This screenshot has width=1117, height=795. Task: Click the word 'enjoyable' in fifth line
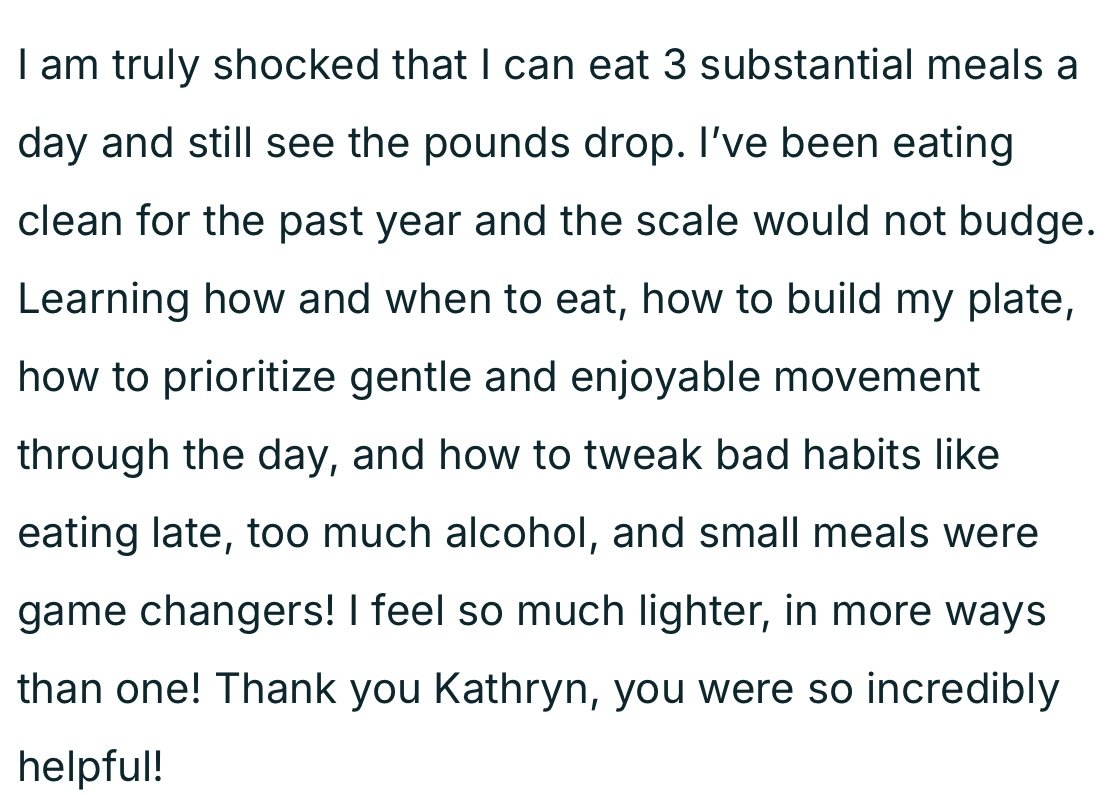tap(665, 378)
